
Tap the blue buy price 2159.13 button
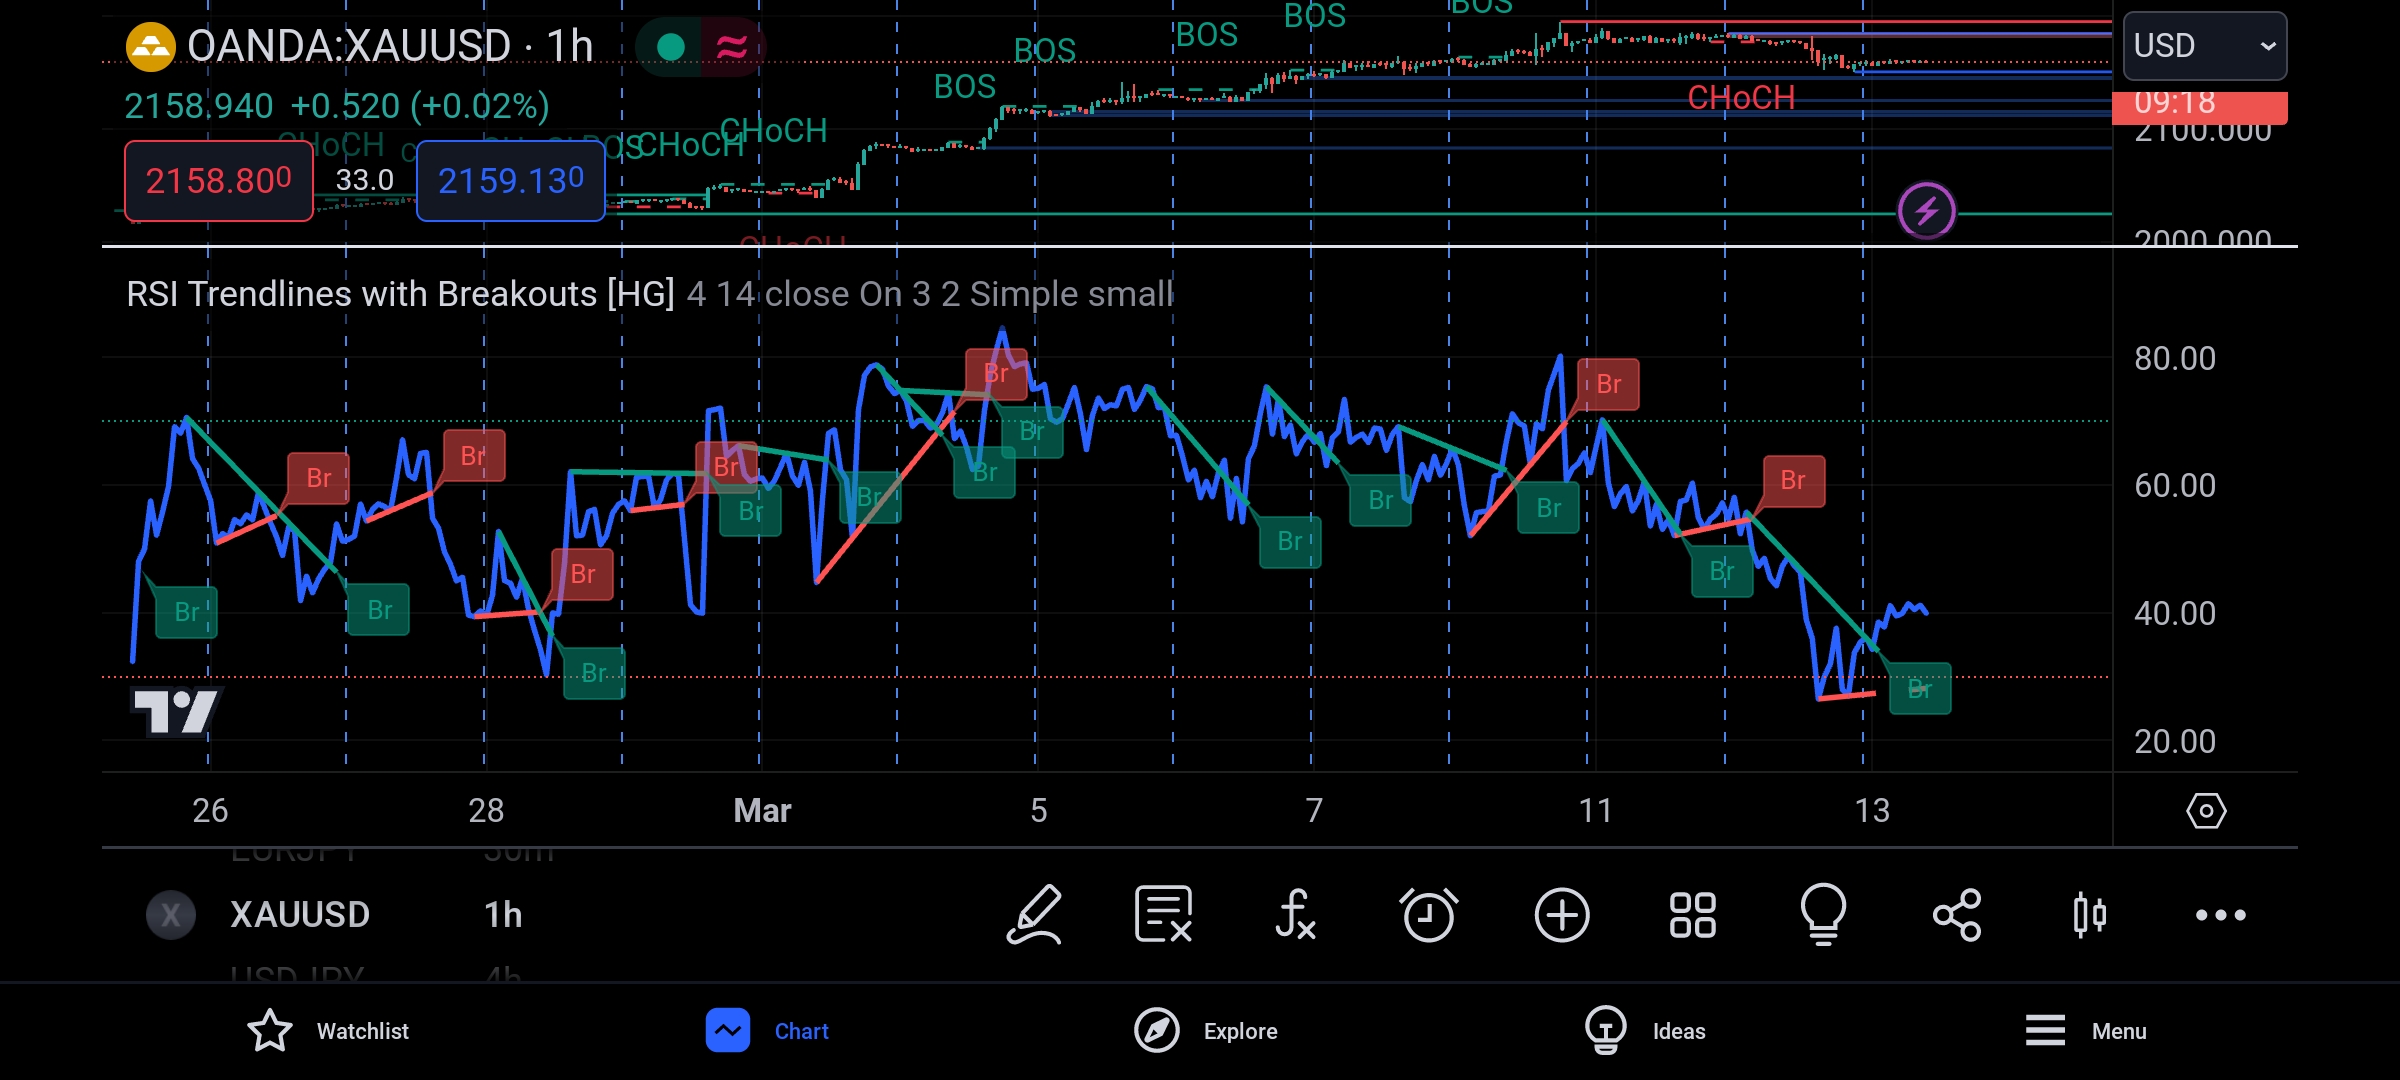pyautogui.click(x=510, y=181)
